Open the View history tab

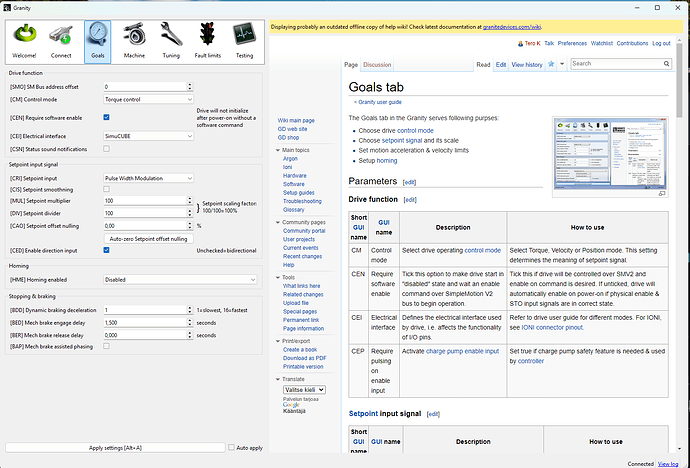pos(527,65)
